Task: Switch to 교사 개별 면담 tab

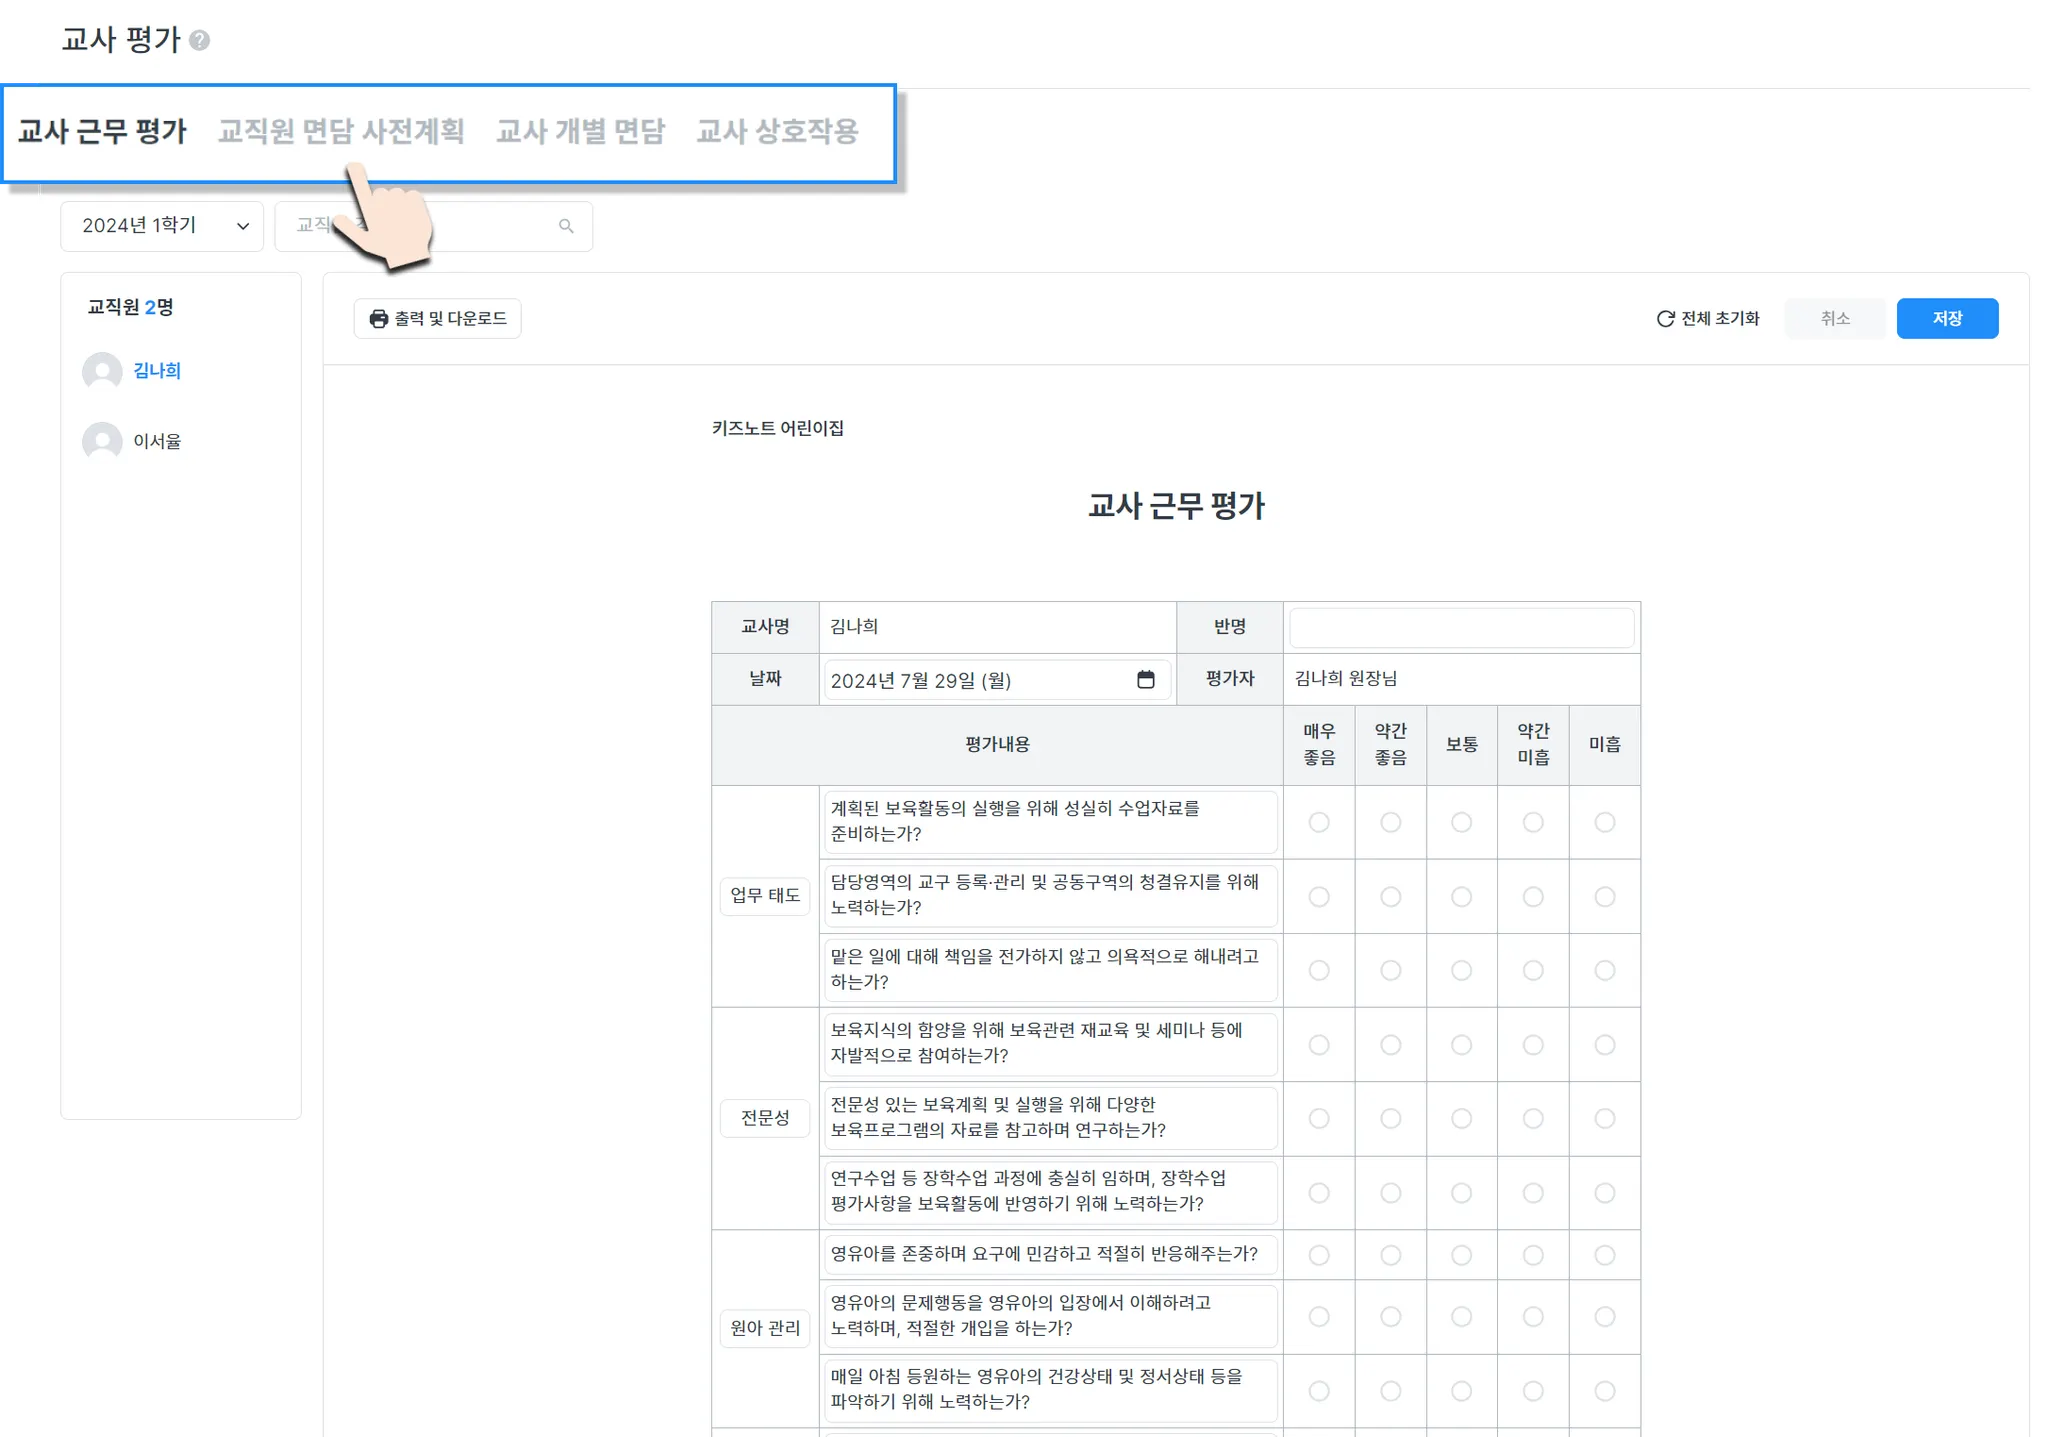Action: (580, 131)
